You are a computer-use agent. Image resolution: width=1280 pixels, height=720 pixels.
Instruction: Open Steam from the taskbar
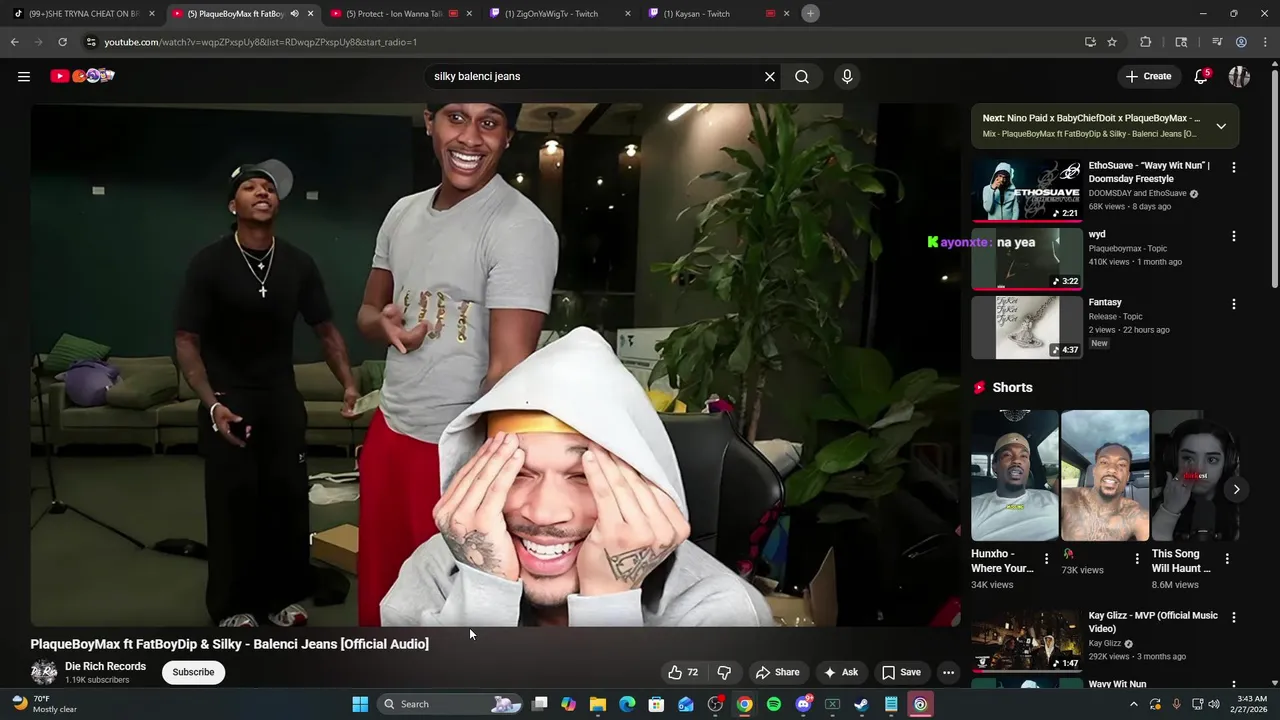pyautogui.click(x=861, y=704)
